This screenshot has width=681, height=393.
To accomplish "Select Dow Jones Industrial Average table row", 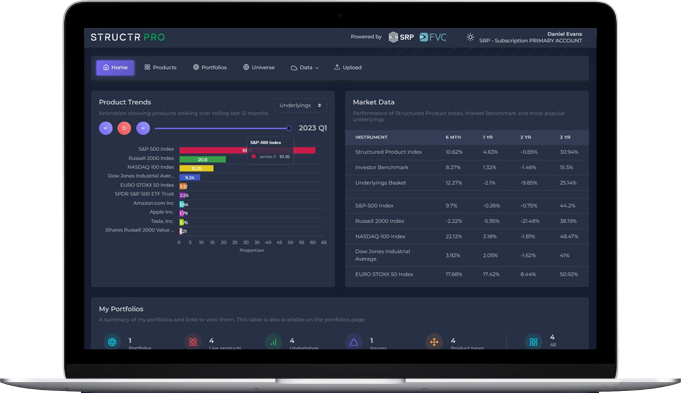I will [467, 255].
